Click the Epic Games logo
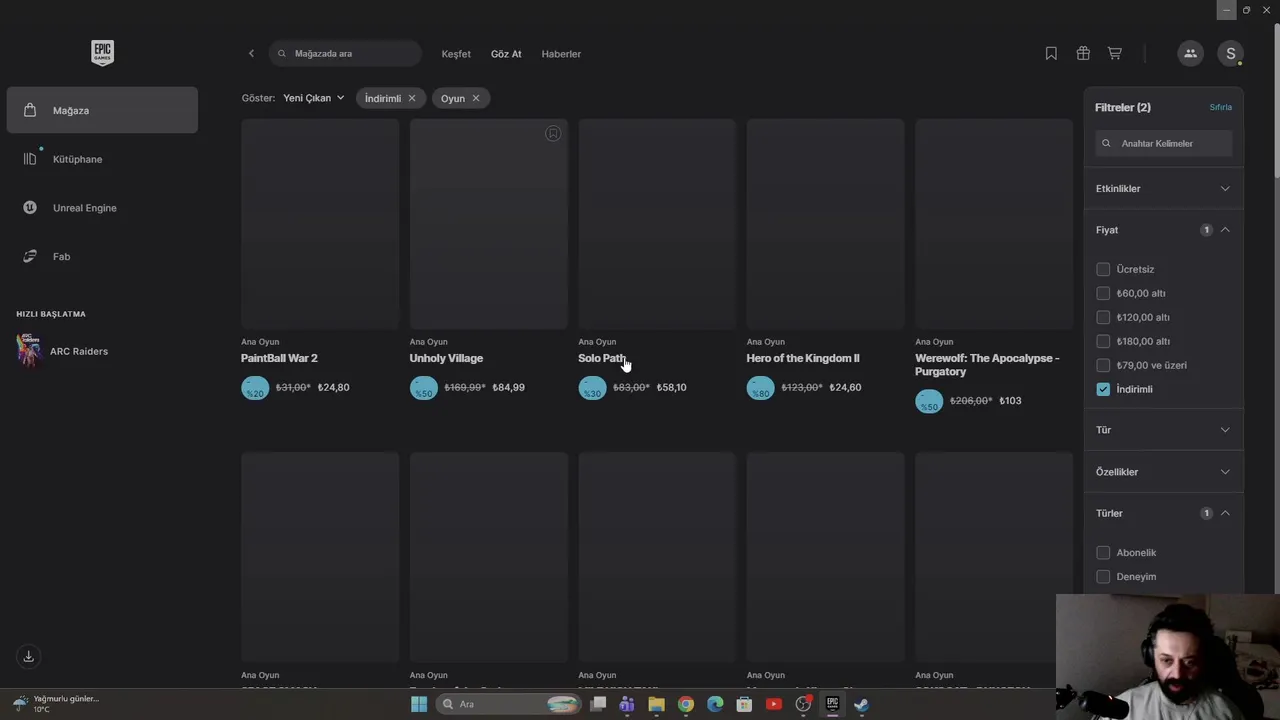The height and width of the screenshot is (720, 1280). pos(102,53)
